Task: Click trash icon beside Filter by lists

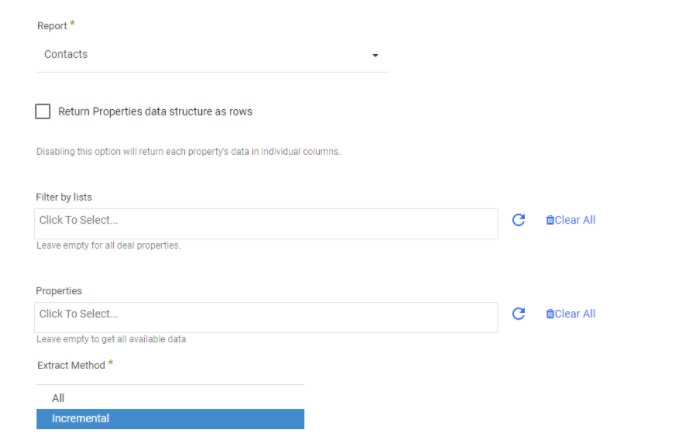Action: pos(549,220)
